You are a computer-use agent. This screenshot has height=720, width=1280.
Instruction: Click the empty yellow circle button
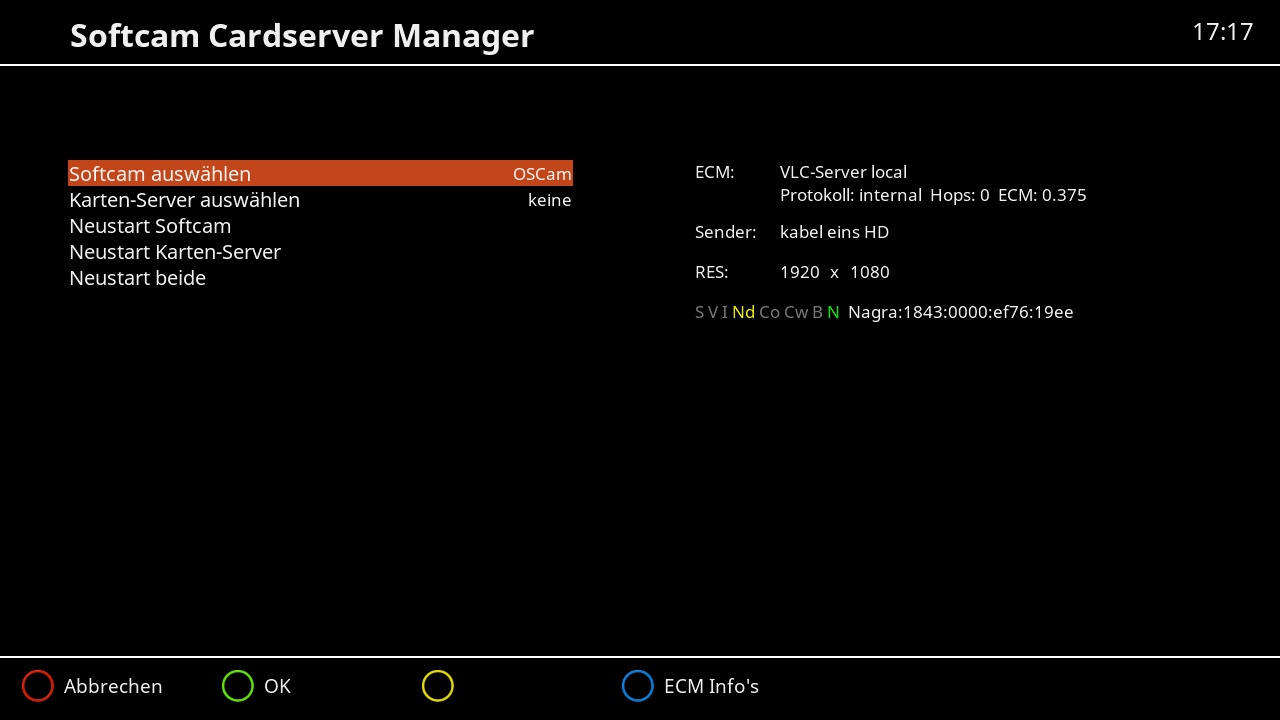[x=438, y=686]
